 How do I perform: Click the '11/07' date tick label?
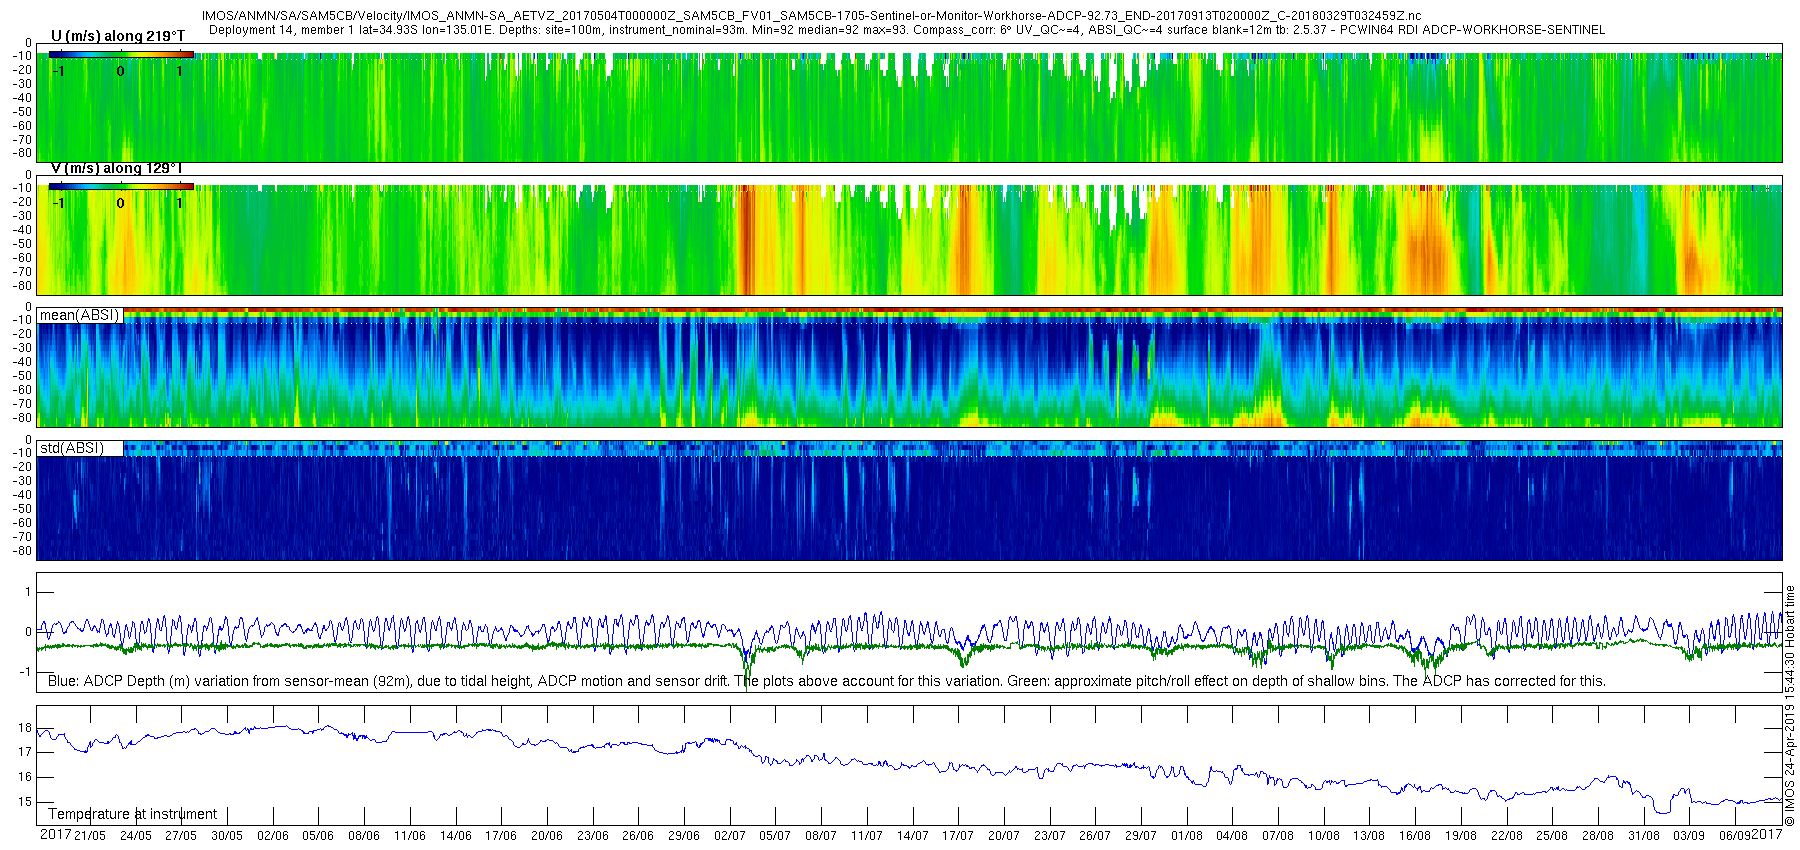tap(866, 836)
